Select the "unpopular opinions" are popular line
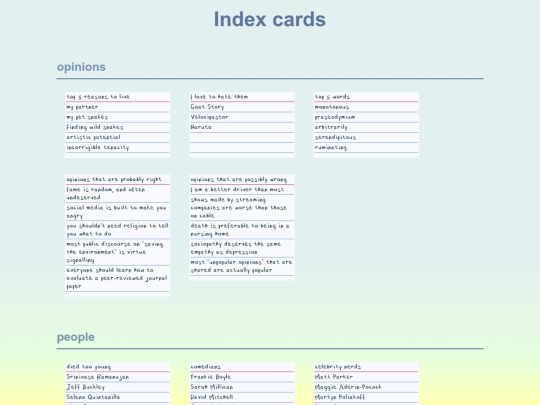Viewport: 540px width, 405px height. click(242, 266)
